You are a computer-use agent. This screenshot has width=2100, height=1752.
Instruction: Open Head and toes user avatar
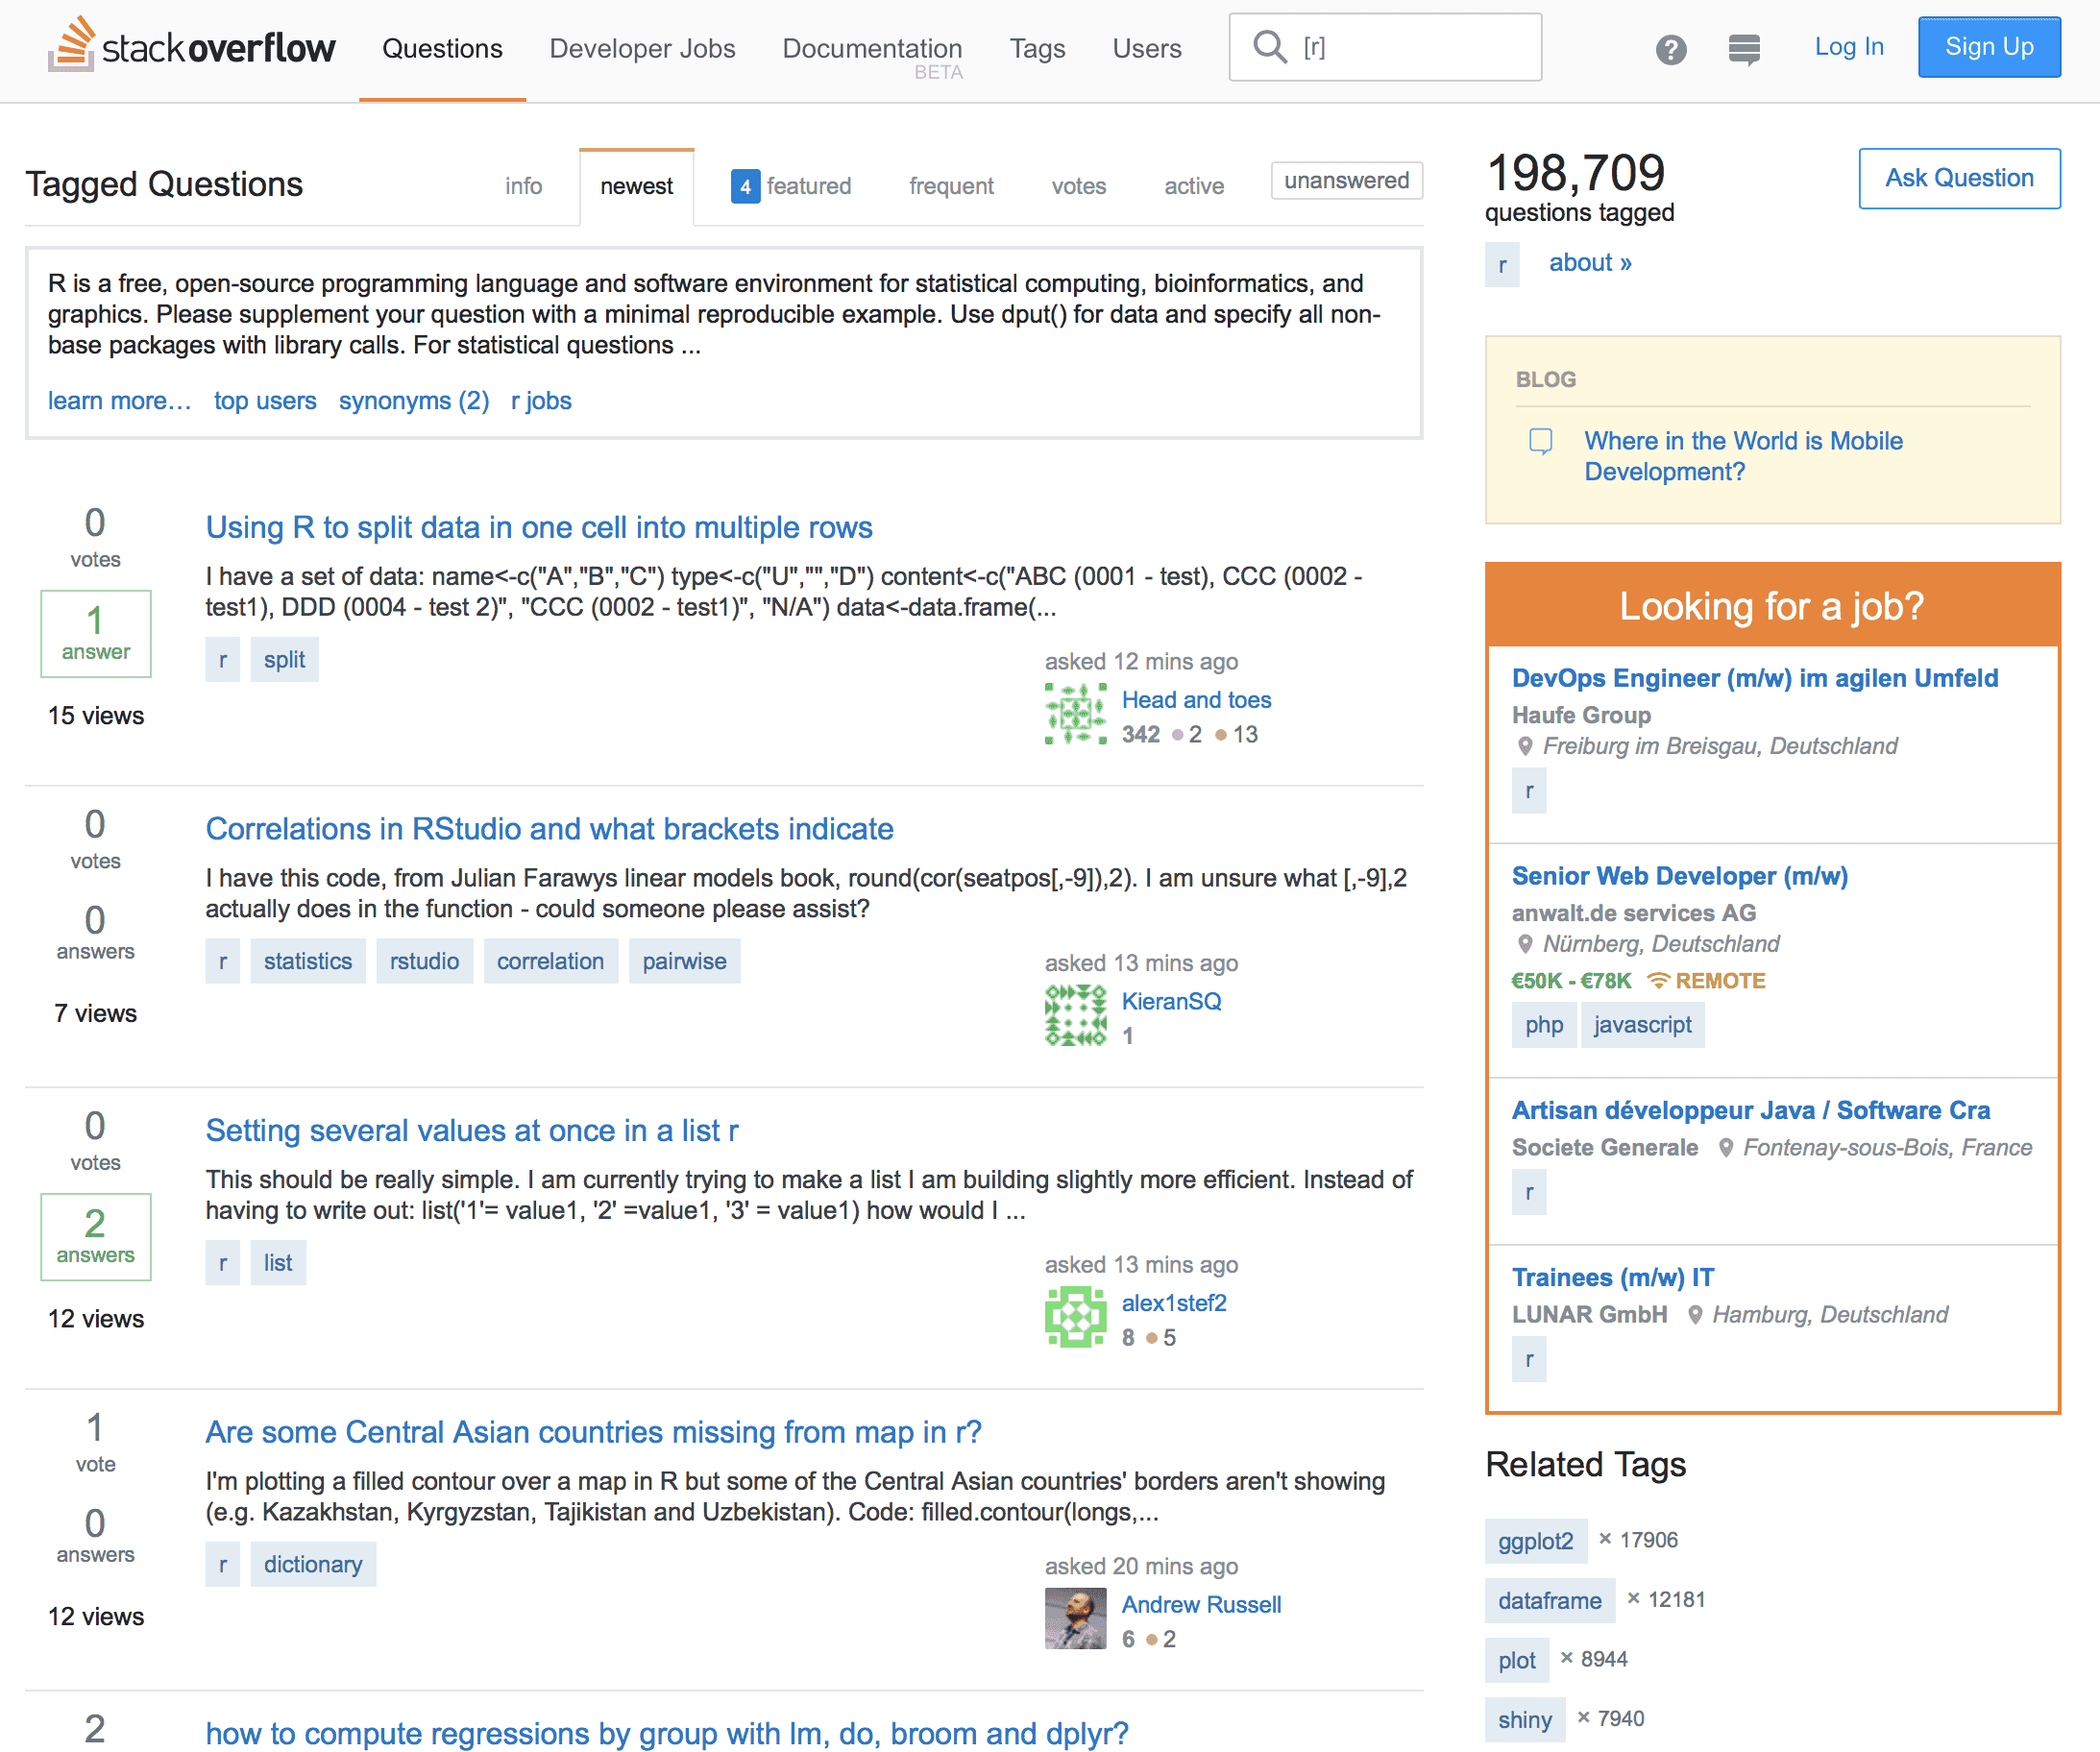click(1075, 714)
